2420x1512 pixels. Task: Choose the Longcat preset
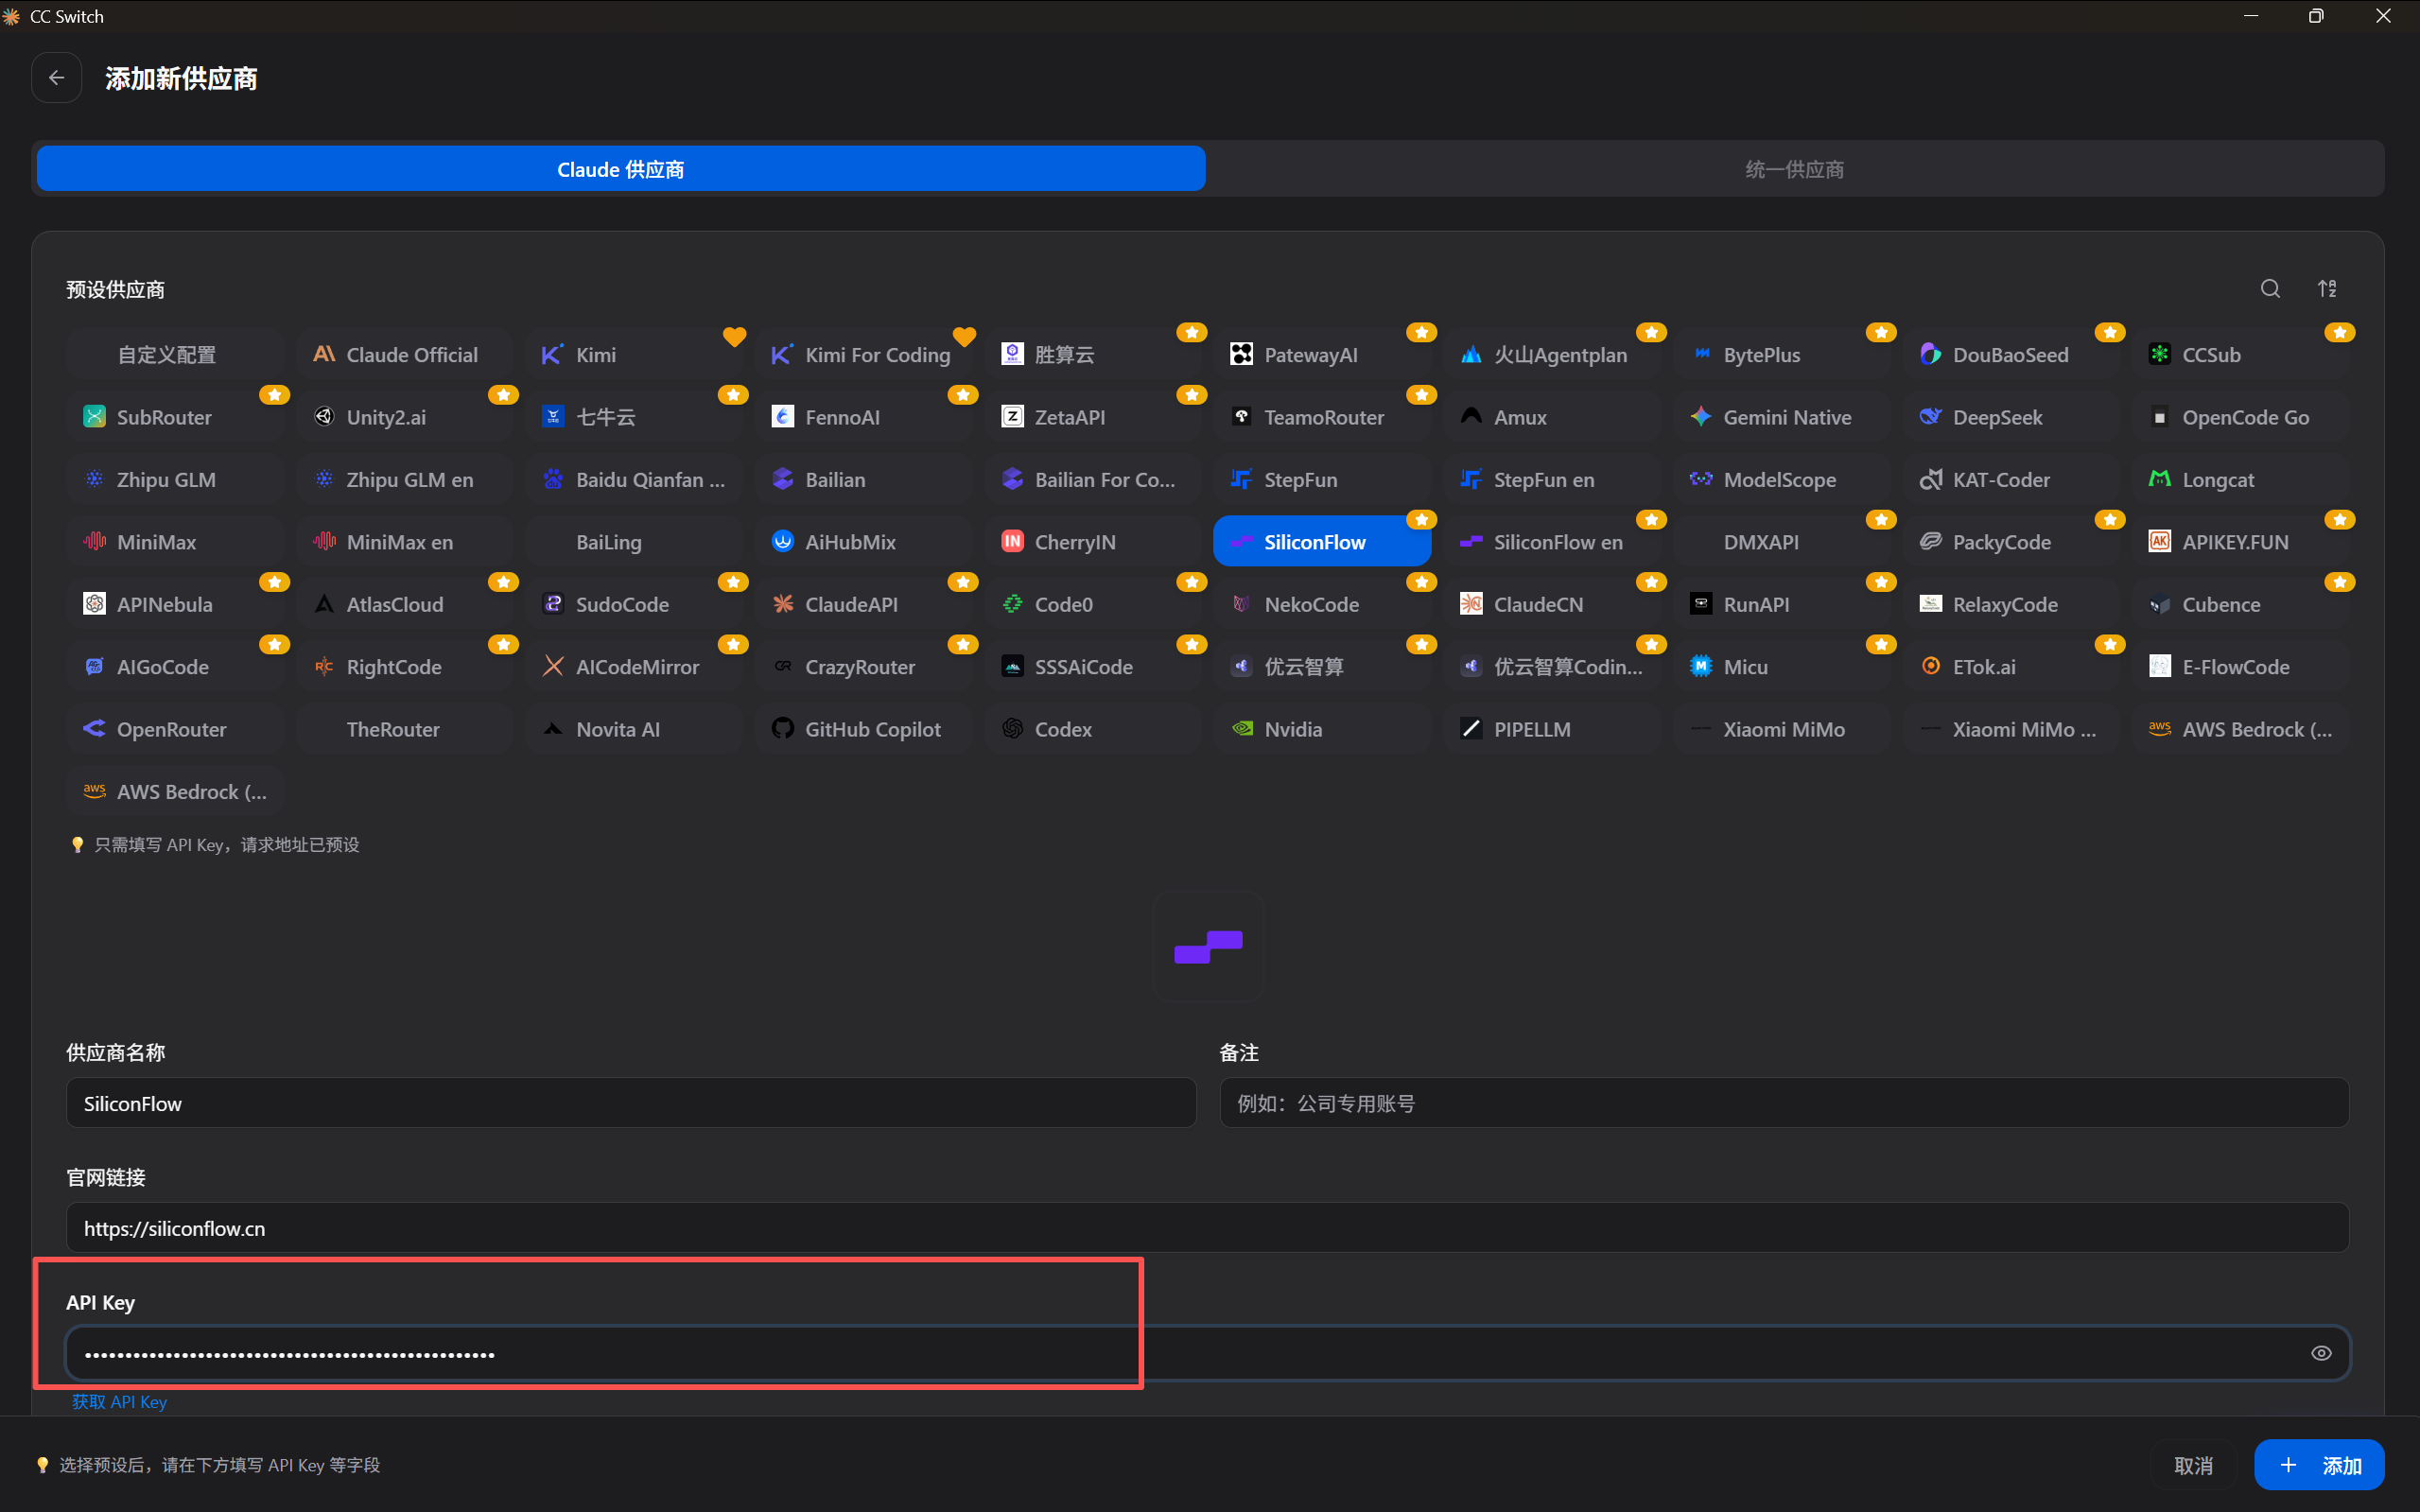pos(2241,479)
